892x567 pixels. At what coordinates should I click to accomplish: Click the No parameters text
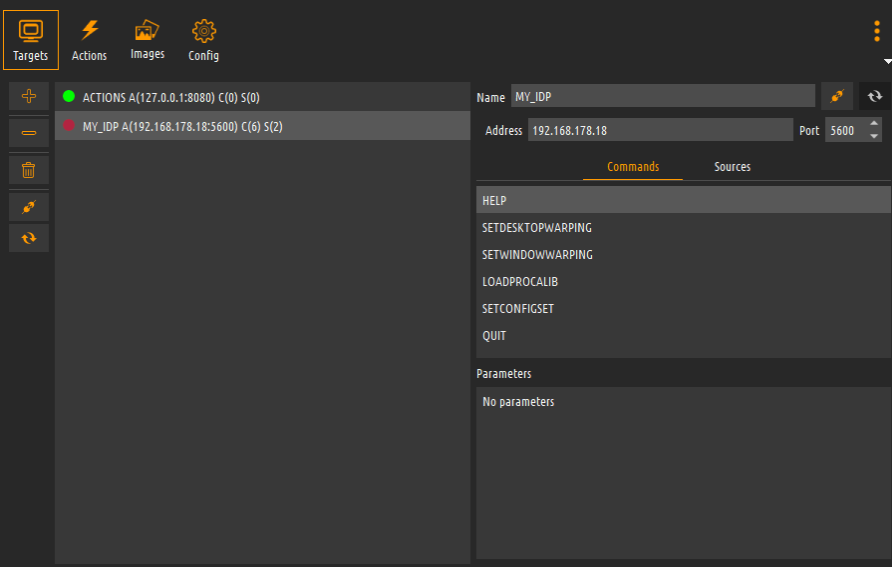pos(518,402)
